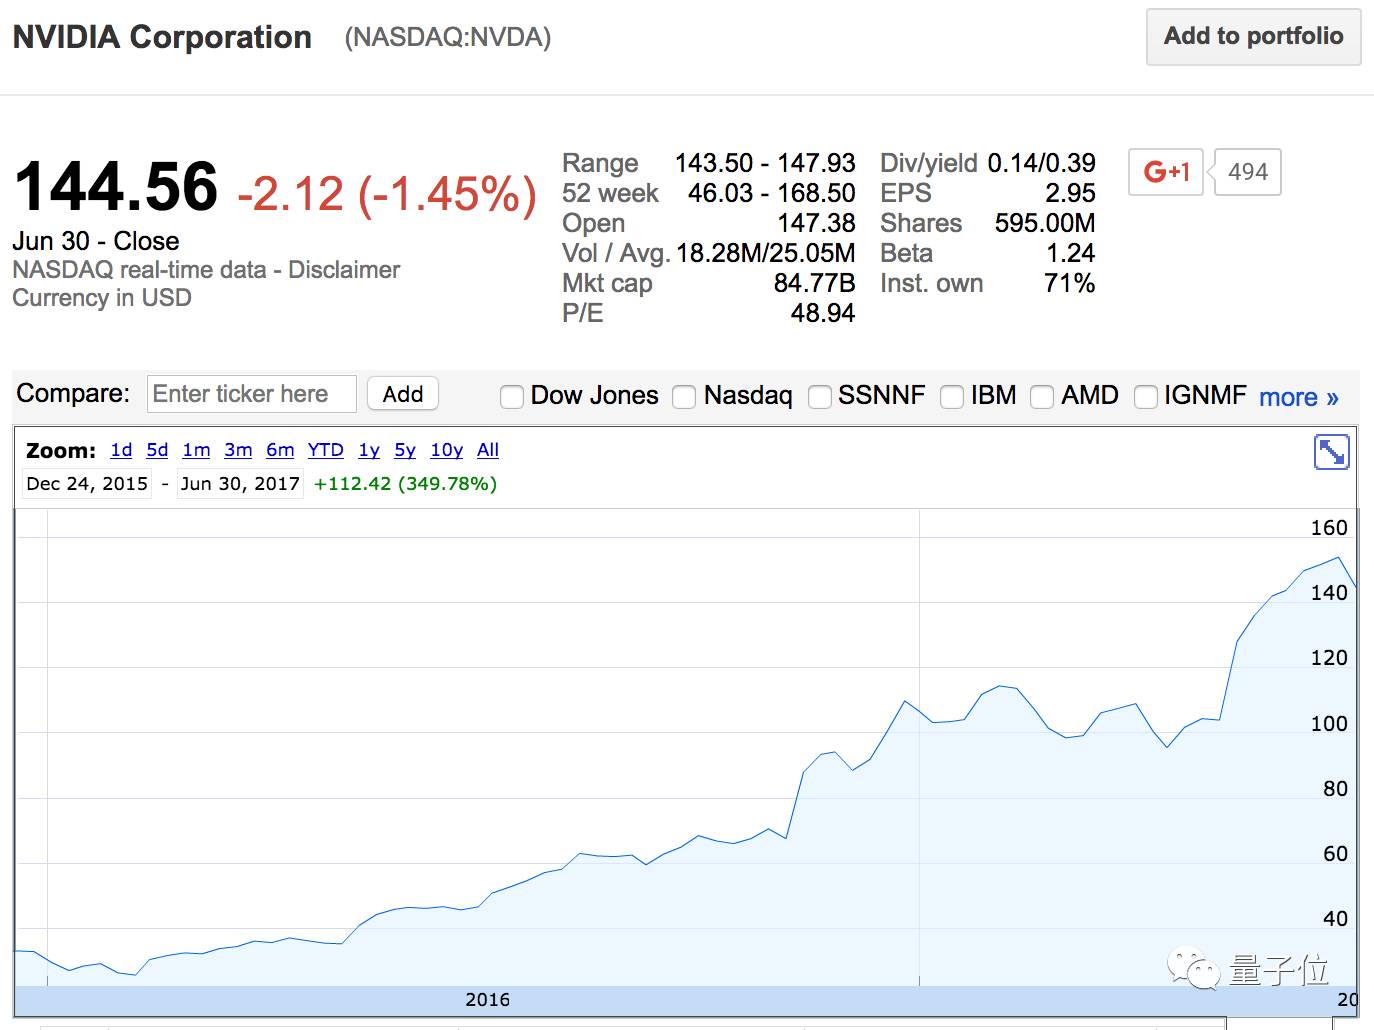Screen dimensions: 1374x1030
Task: Set chart zoom to 1y
Action: (369, 450)
